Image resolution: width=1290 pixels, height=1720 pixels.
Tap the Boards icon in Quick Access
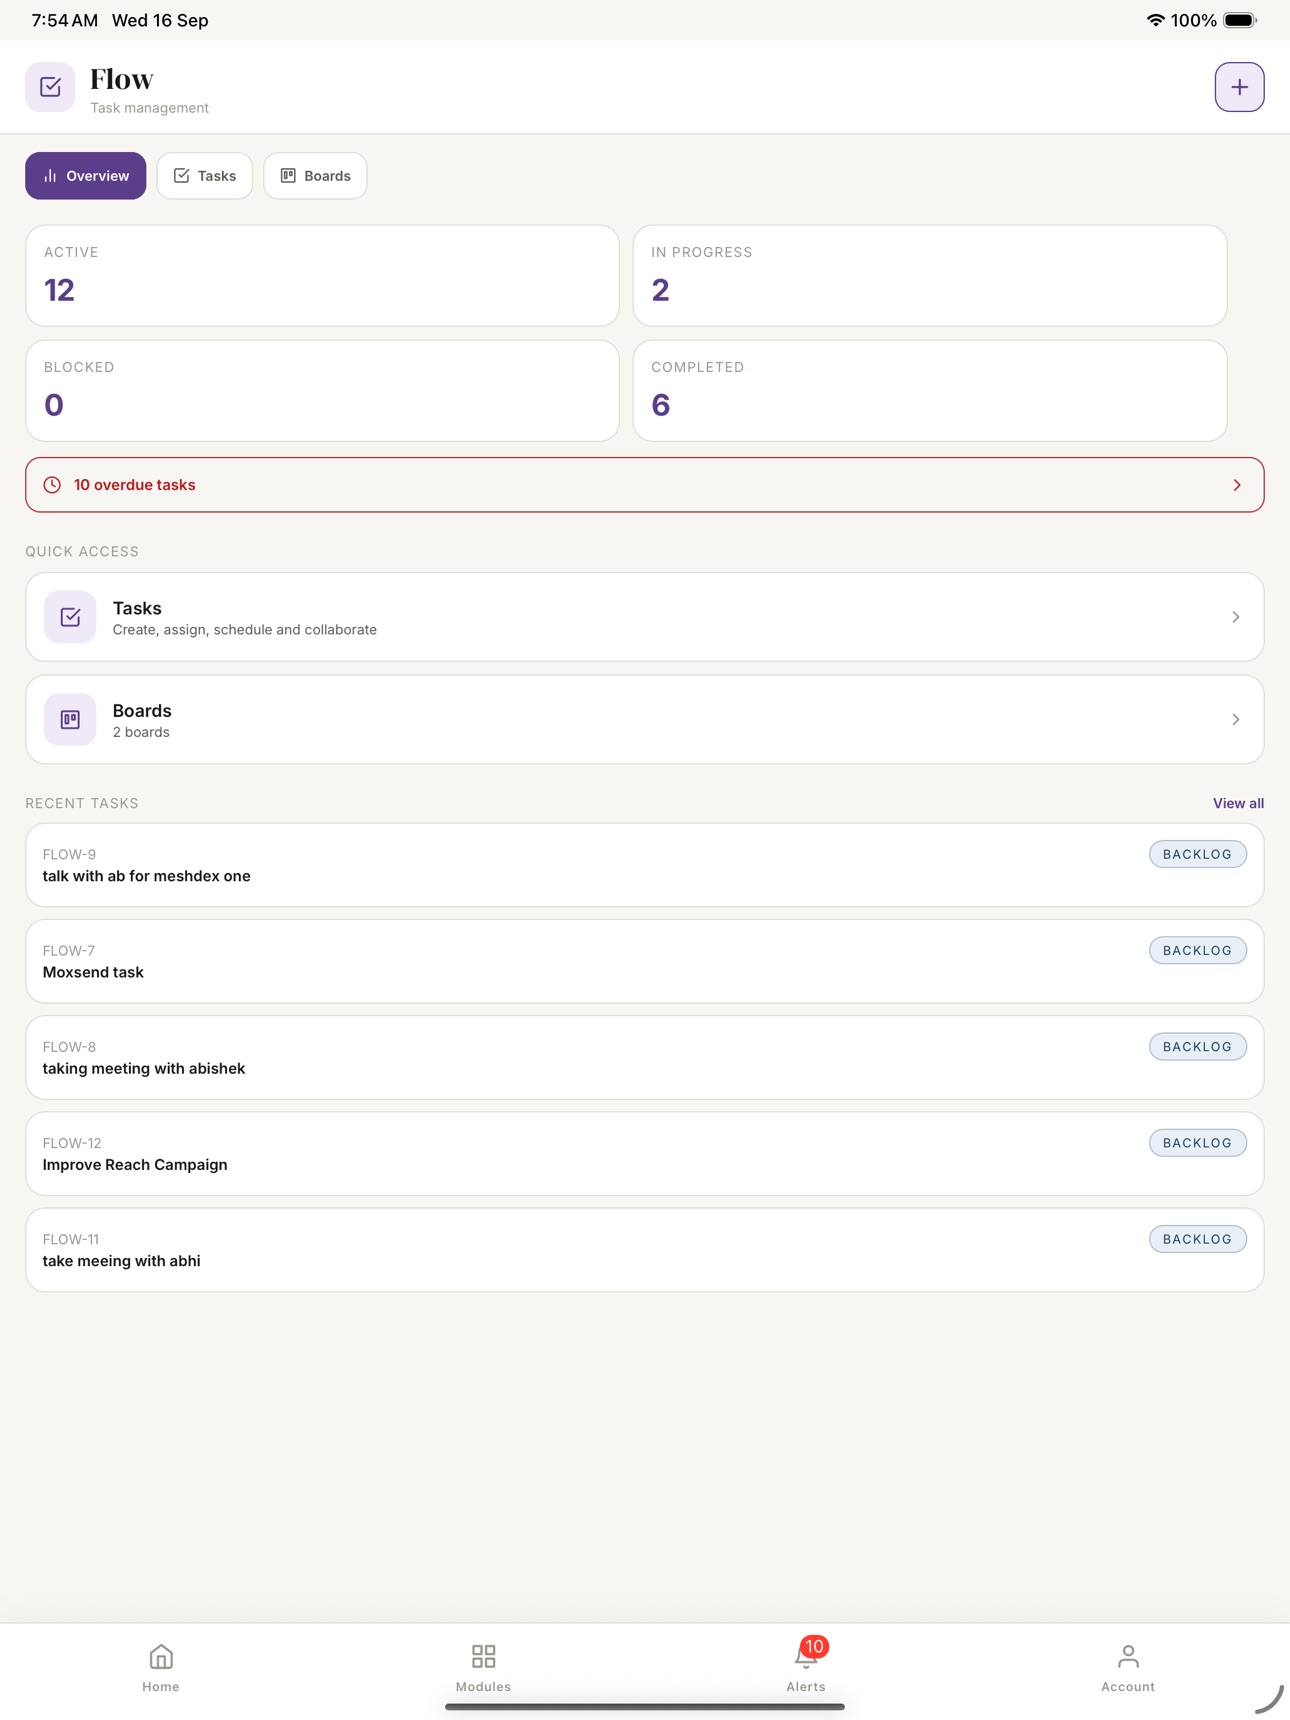tap(70, 720)
